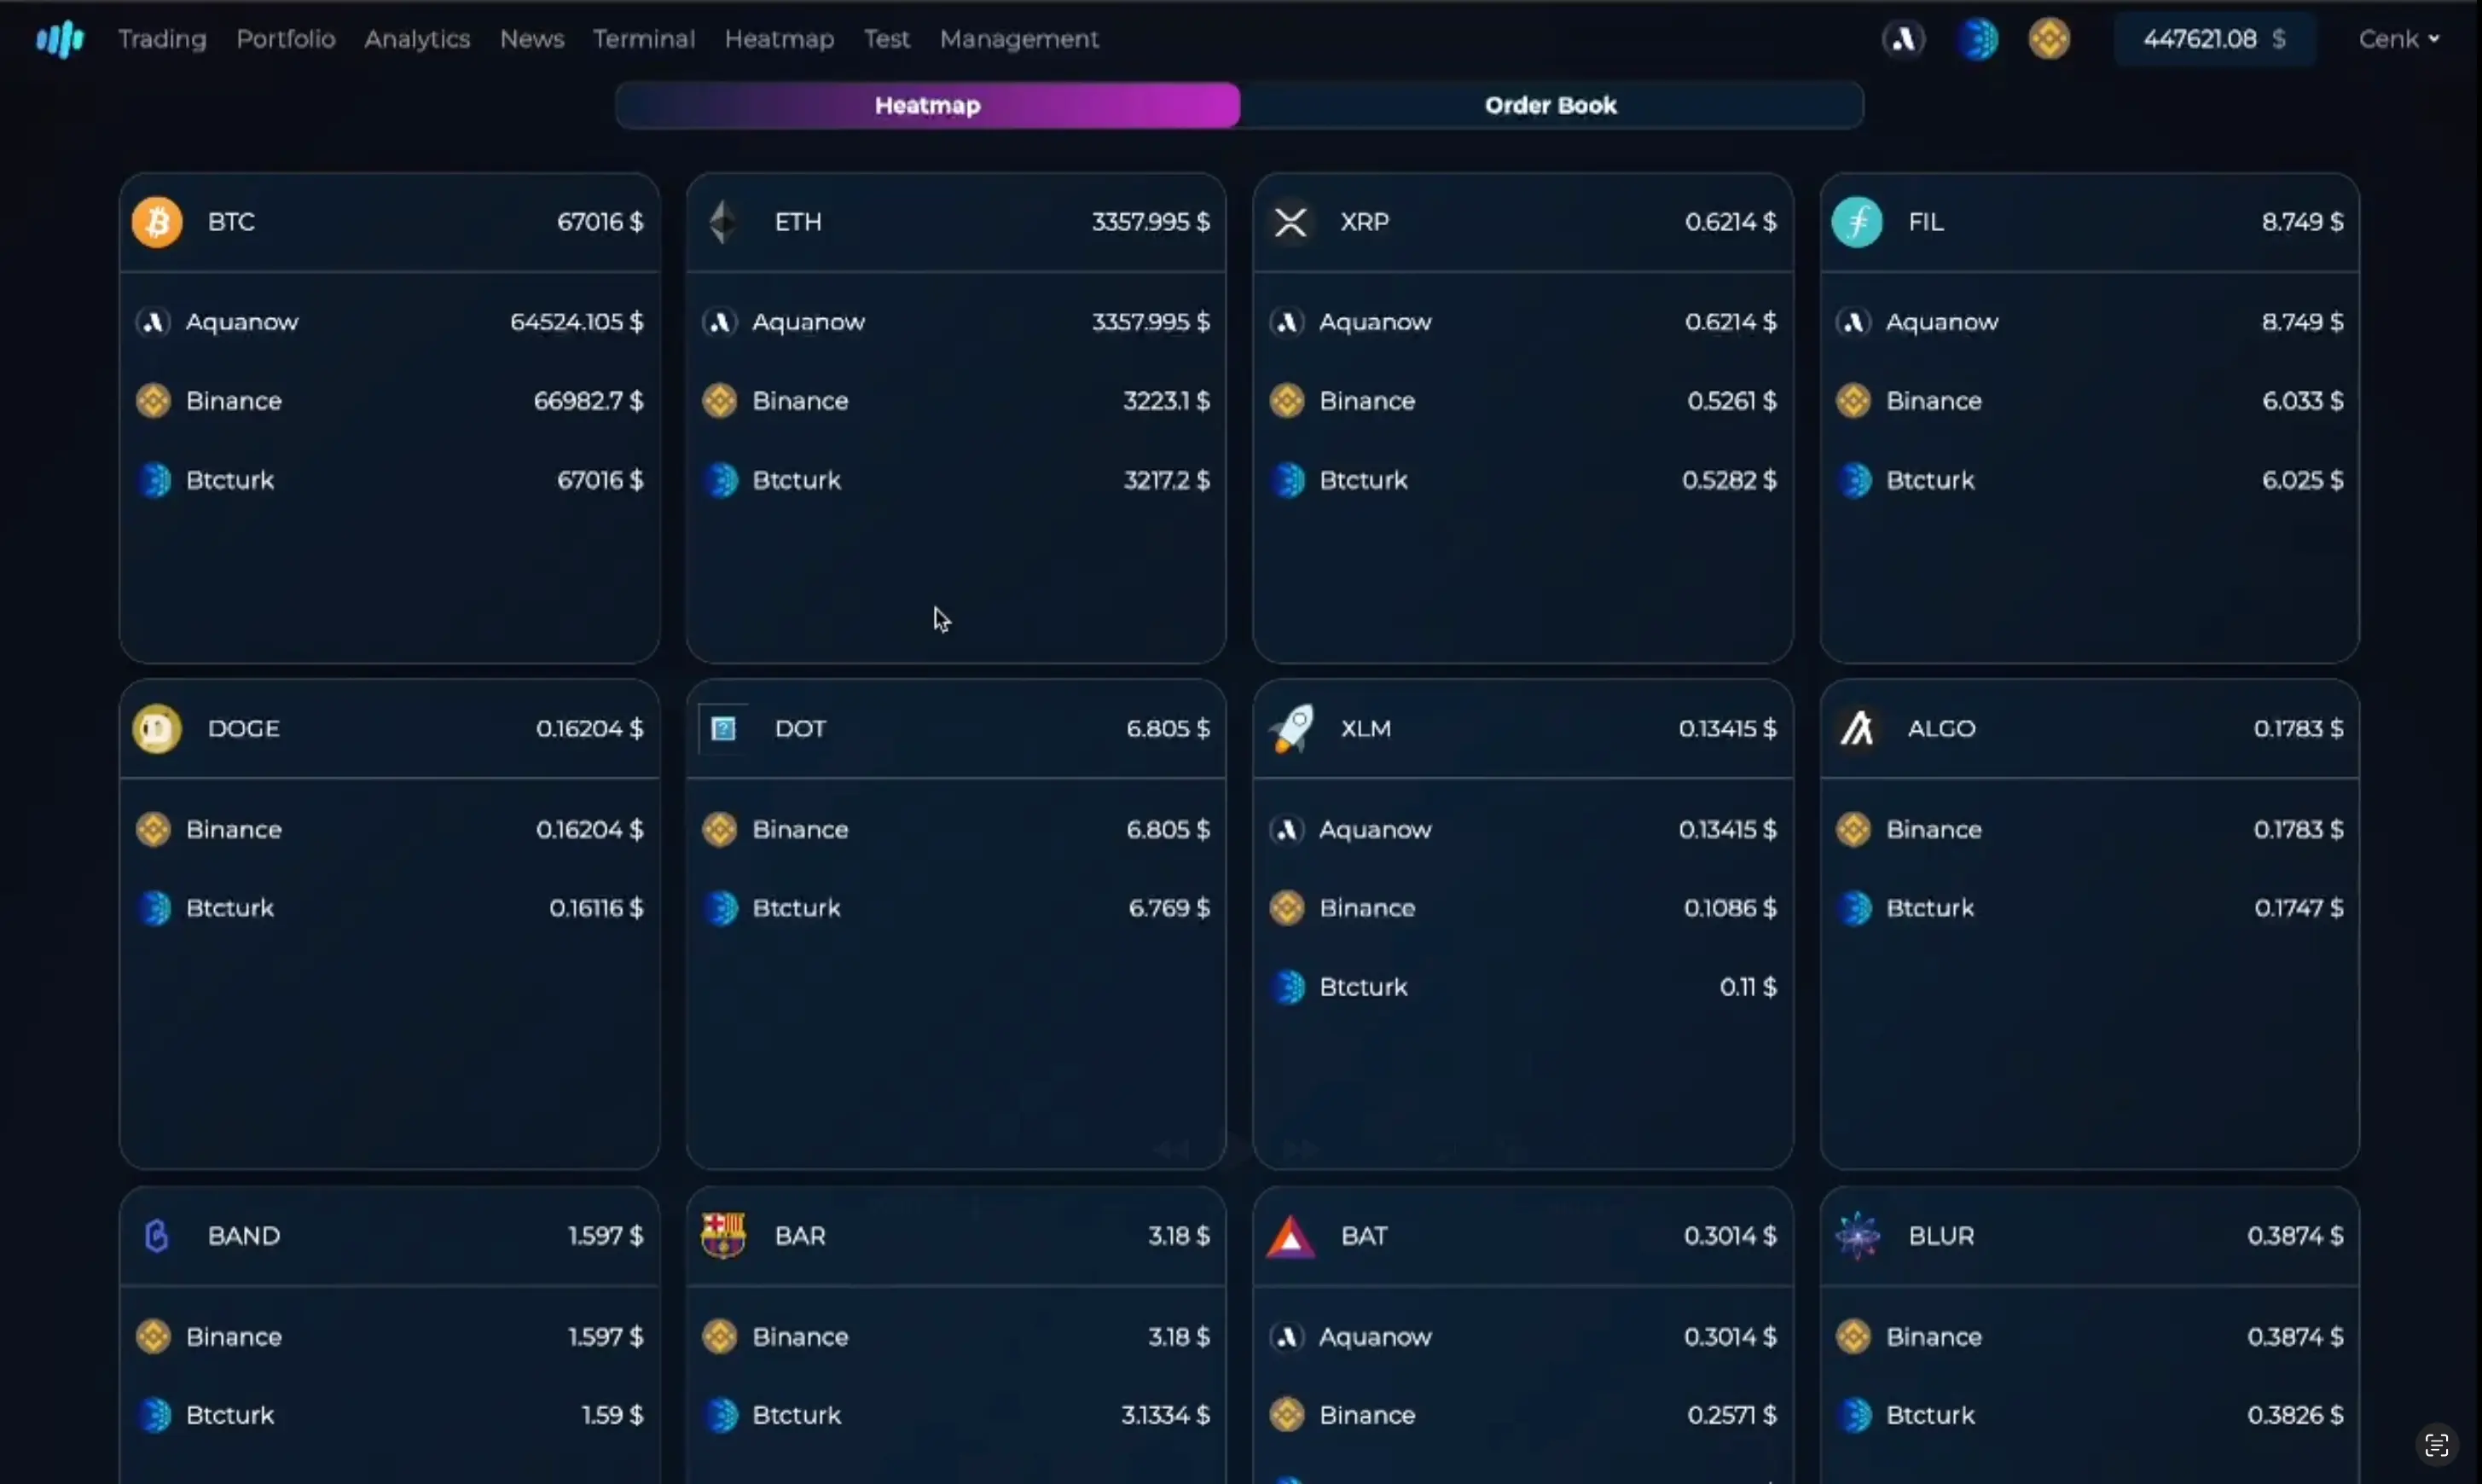The image size is (2482, 1484).
Task: Open the News section
Action: tap(532, 39)
